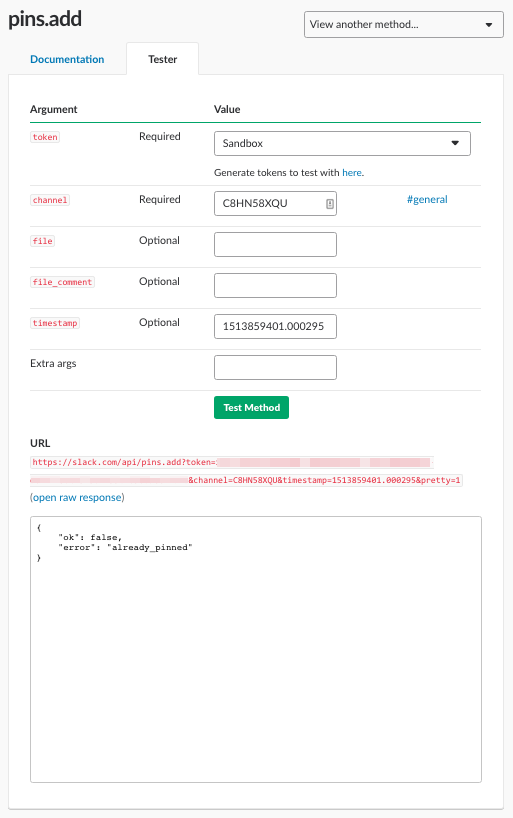
Task: Focus the channel input field
Action: pyautogui.click(x=275, y=203)
